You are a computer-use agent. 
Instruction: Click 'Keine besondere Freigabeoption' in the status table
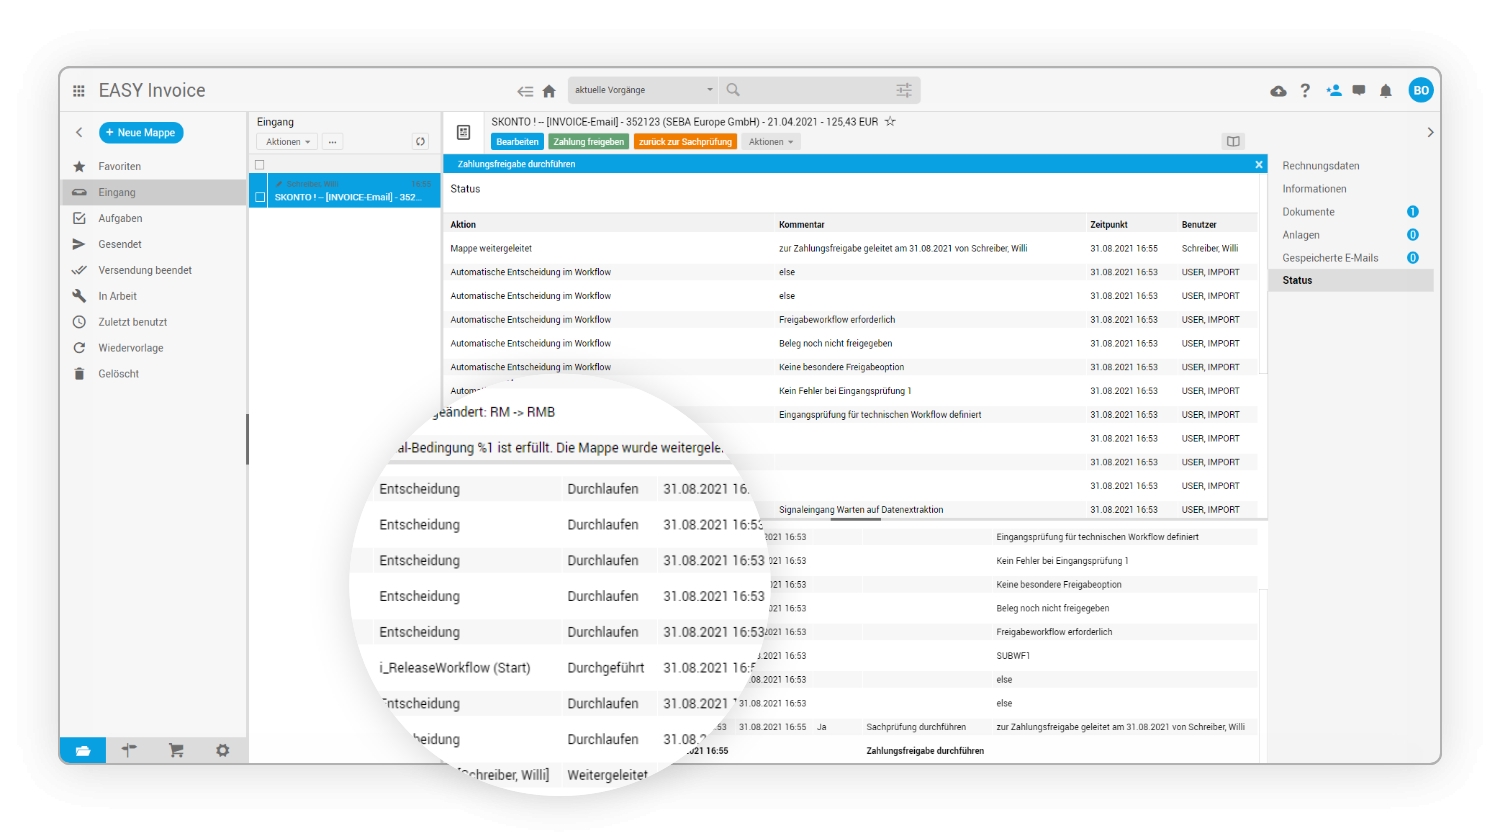pyautogui.click(x=842, y=367)
